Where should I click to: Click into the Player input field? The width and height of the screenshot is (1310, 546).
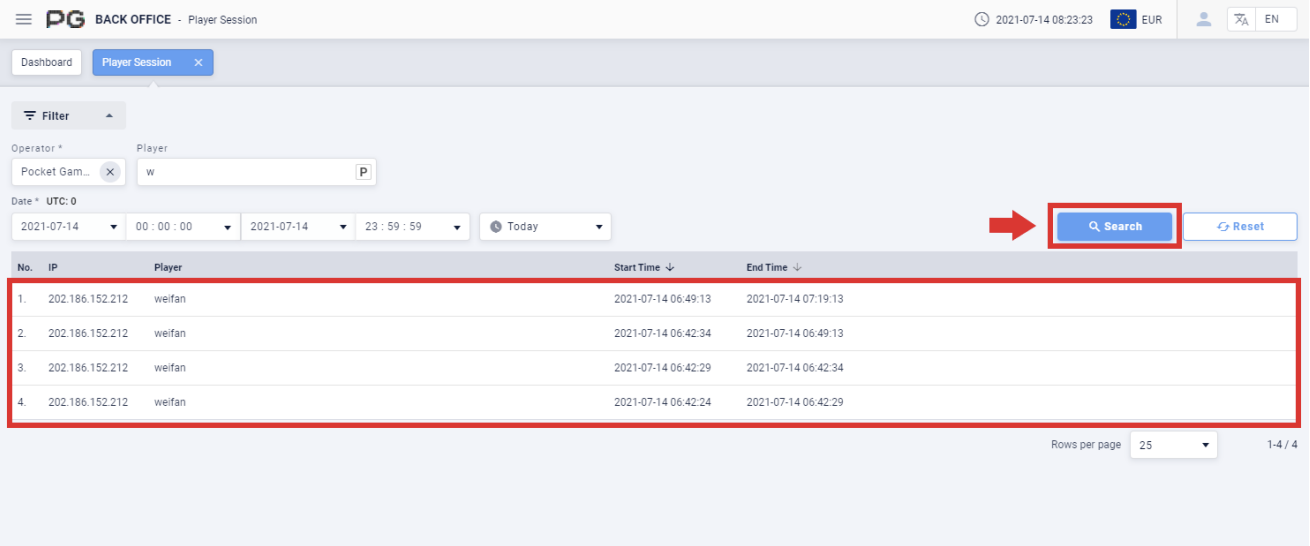(x=245, y=172)
